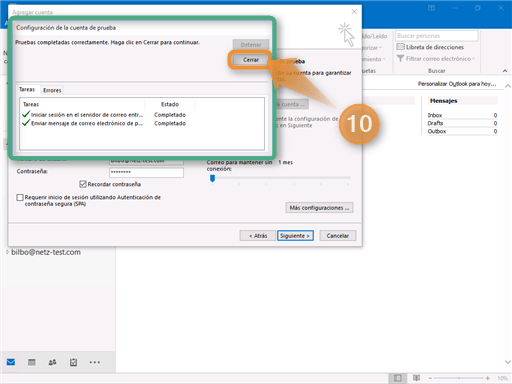Open the Tasks view icon
The height and width of the screenshot is (384, 512).
click(x=73, y=362)
